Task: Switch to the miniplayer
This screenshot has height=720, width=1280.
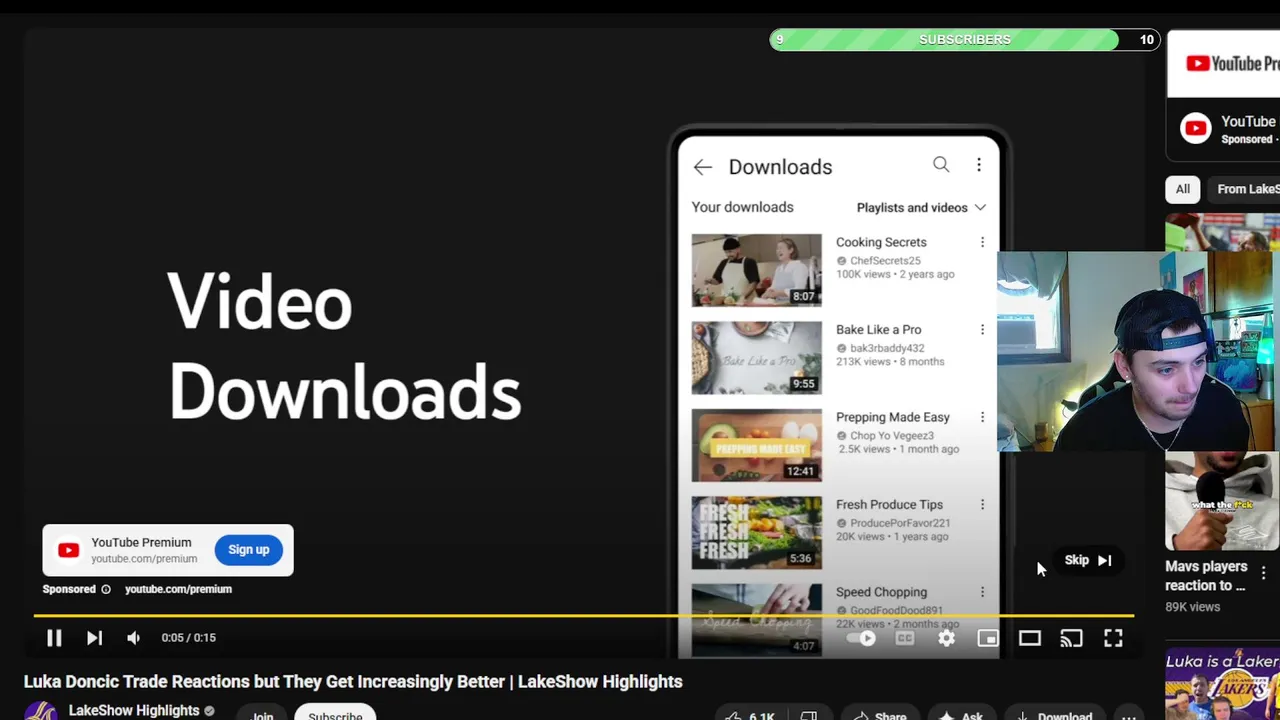Action: (x=988, y=638)
